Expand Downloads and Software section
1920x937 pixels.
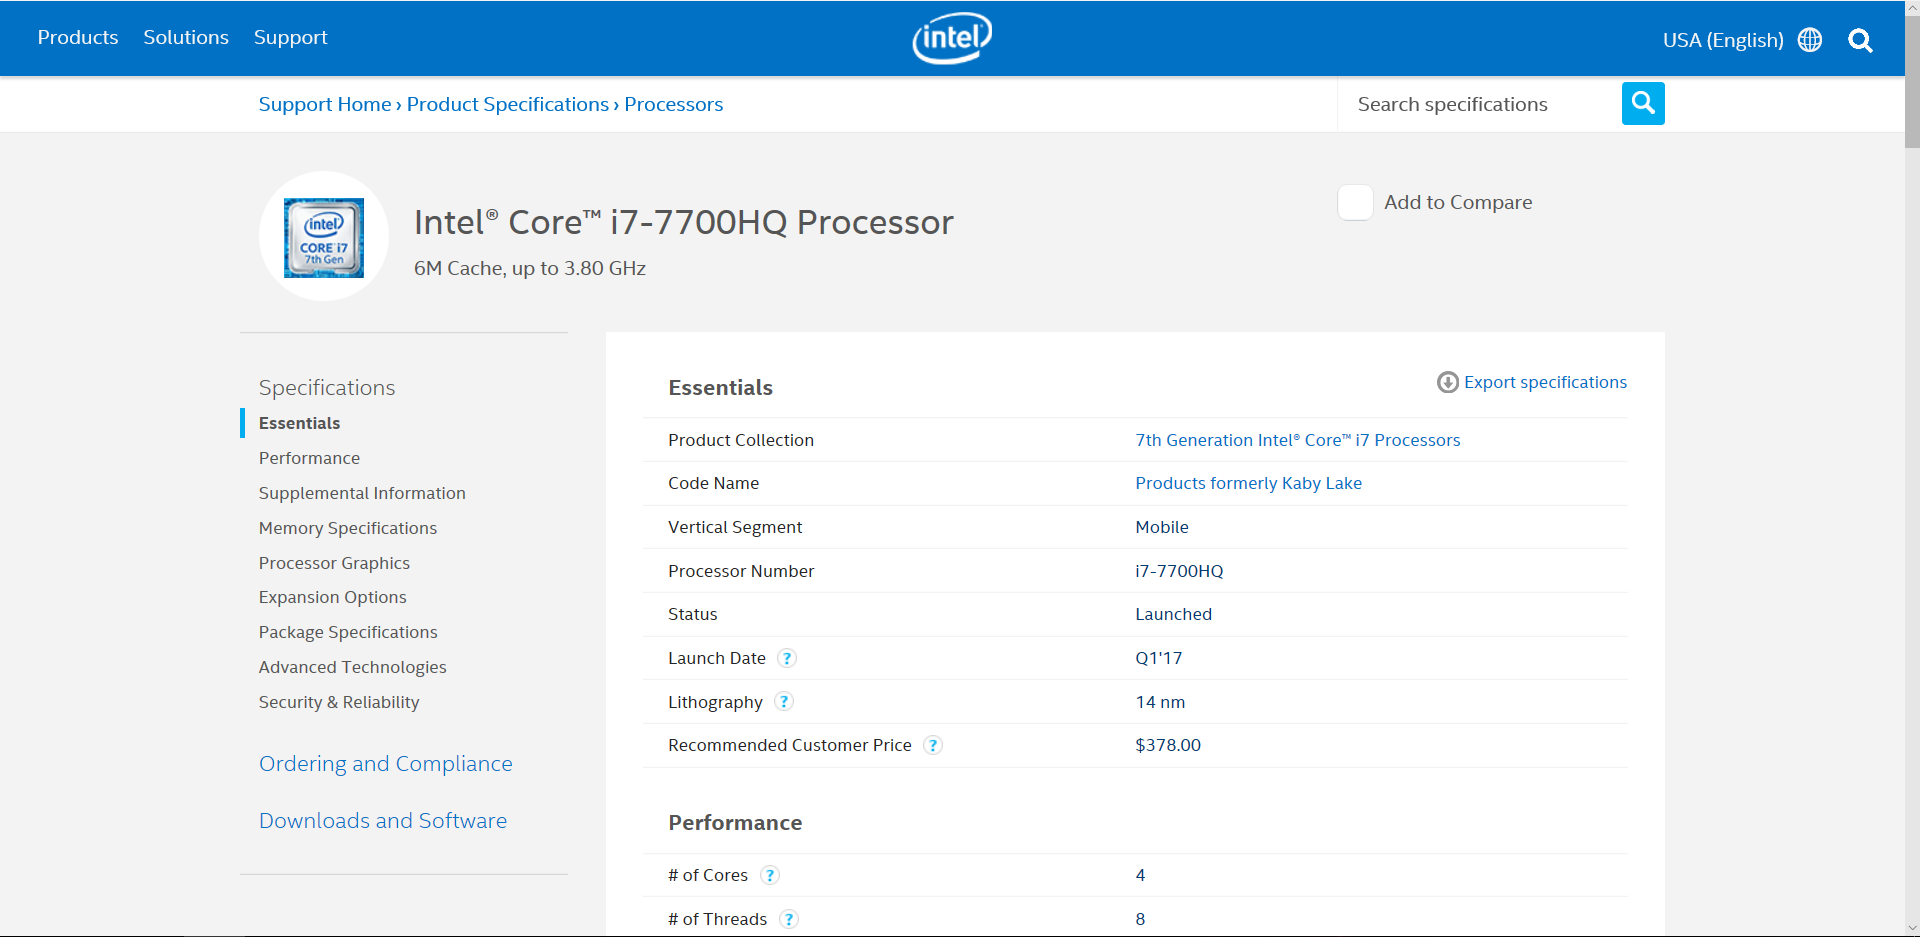point(382,821)
